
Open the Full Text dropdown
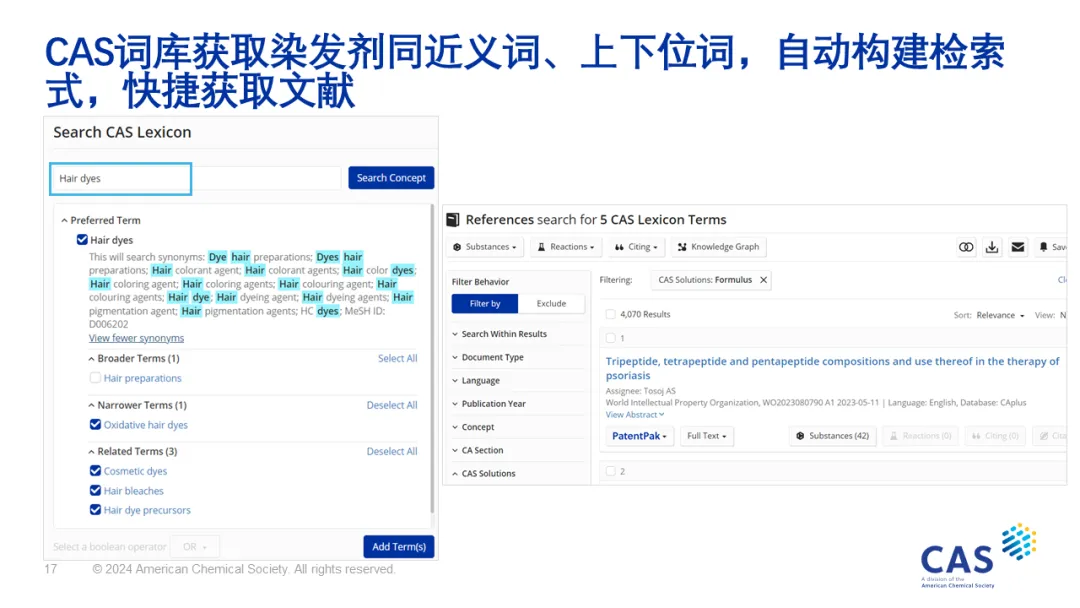(707, 436)
